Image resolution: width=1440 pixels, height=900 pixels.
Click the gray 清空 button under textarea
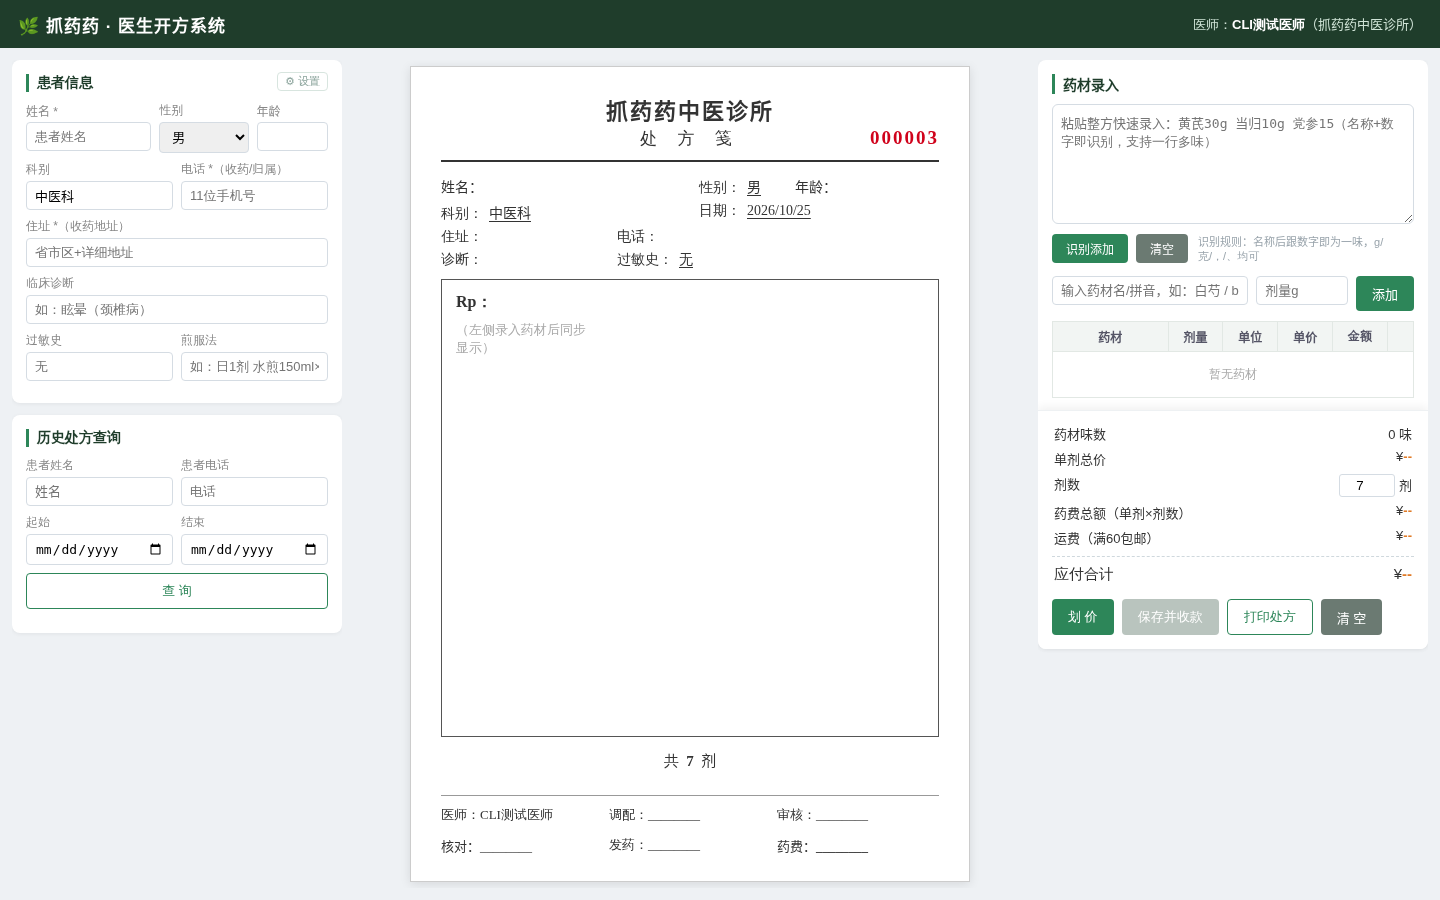click(1162, 249)
